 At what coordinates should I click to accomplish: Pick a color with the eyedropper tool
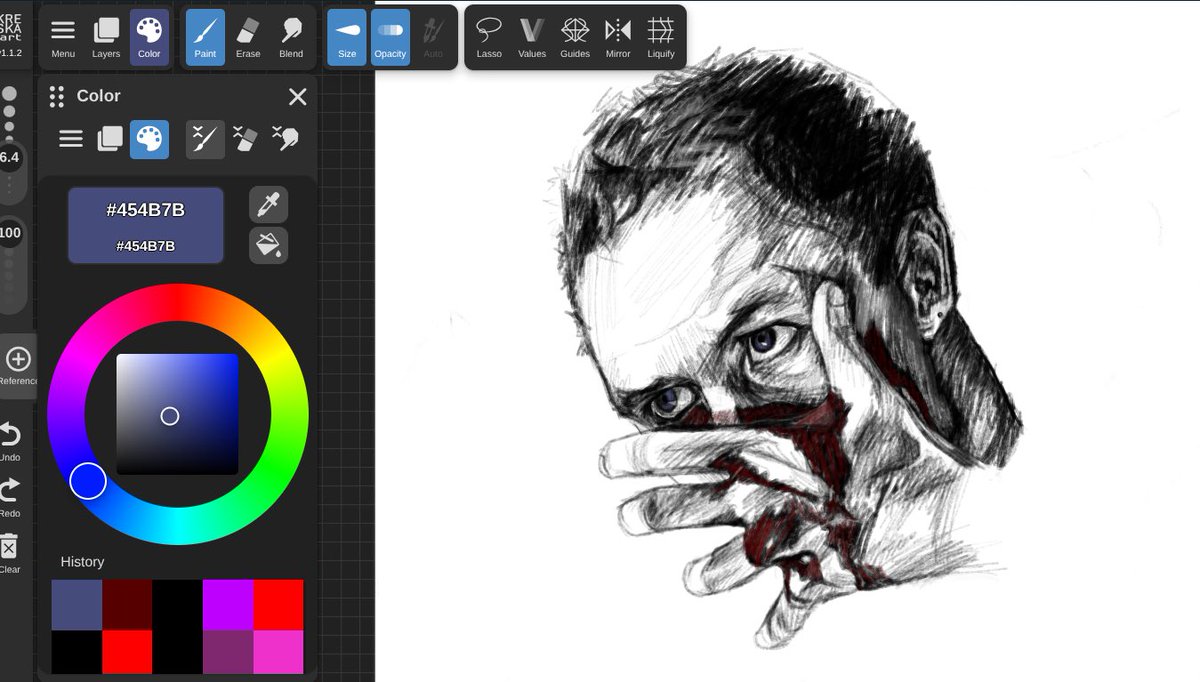(x=269, y=205)
